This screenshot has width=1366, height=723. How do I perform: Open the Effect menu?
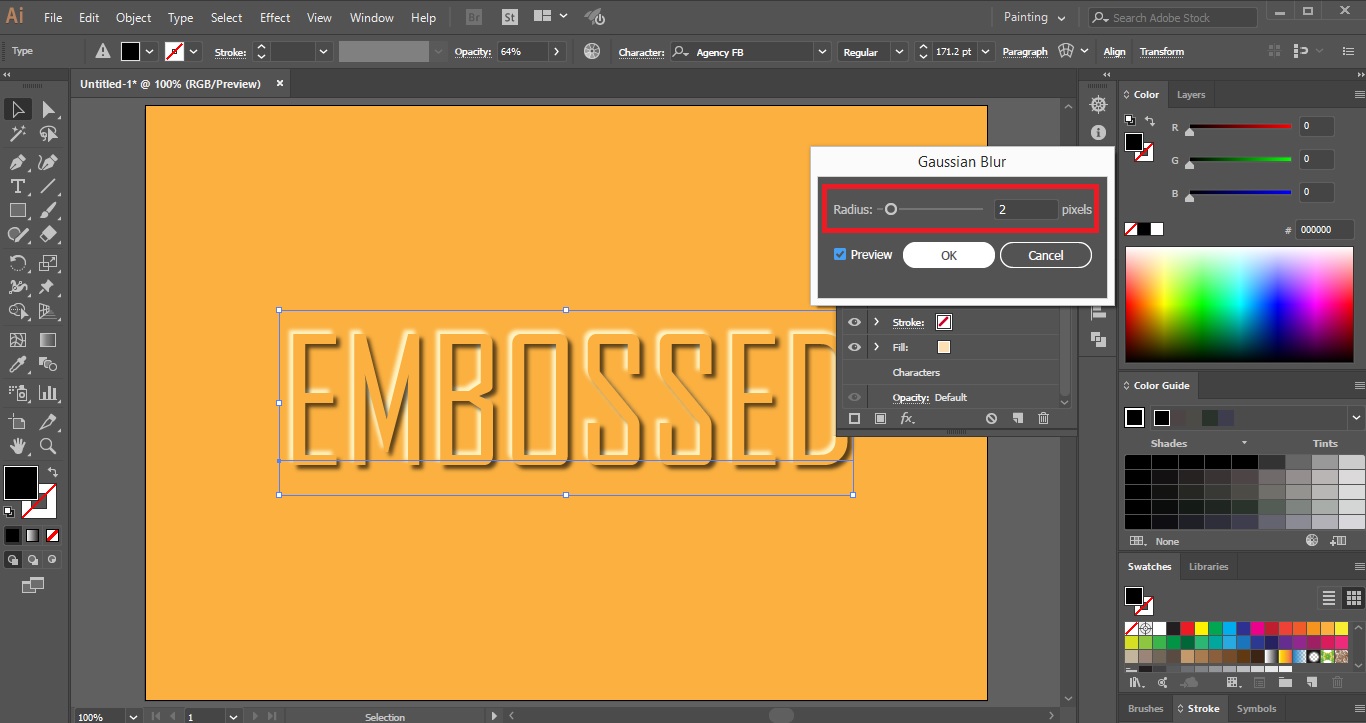point(274,17)
